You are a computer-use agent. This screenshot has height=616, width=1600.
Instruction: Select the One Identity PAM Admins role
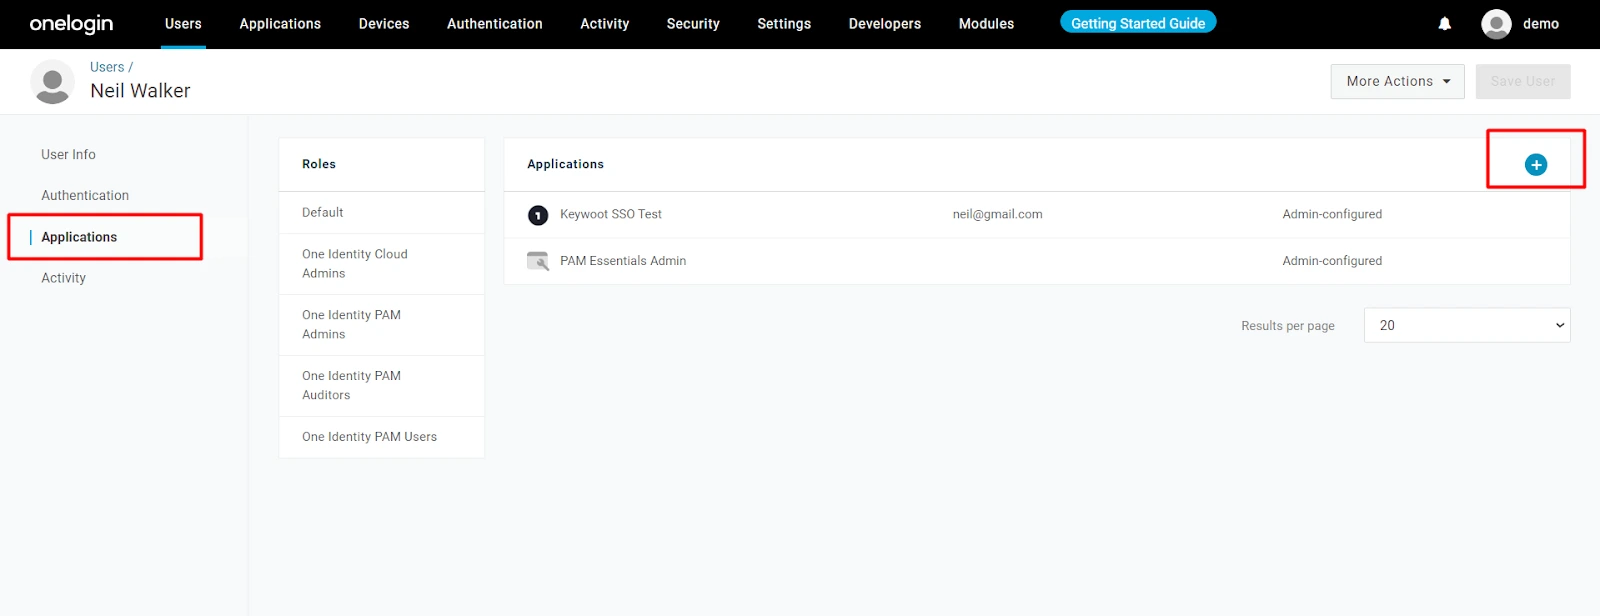coord(382,325)
